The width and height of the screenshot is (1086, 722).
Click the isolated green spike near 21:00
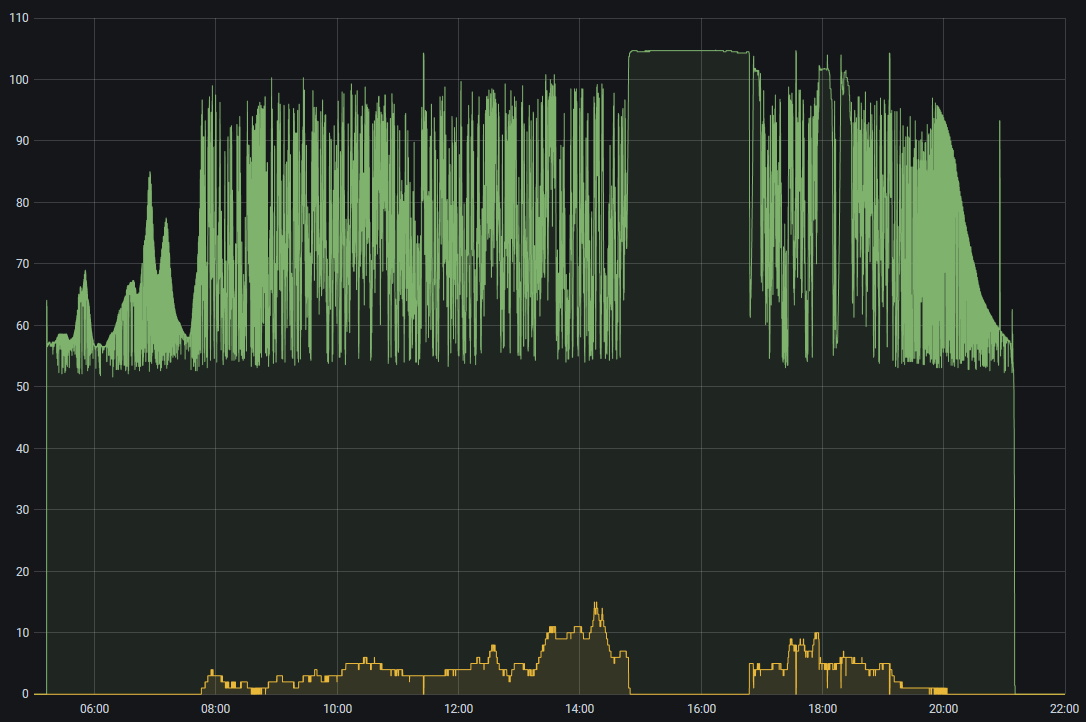pos(999,122)
